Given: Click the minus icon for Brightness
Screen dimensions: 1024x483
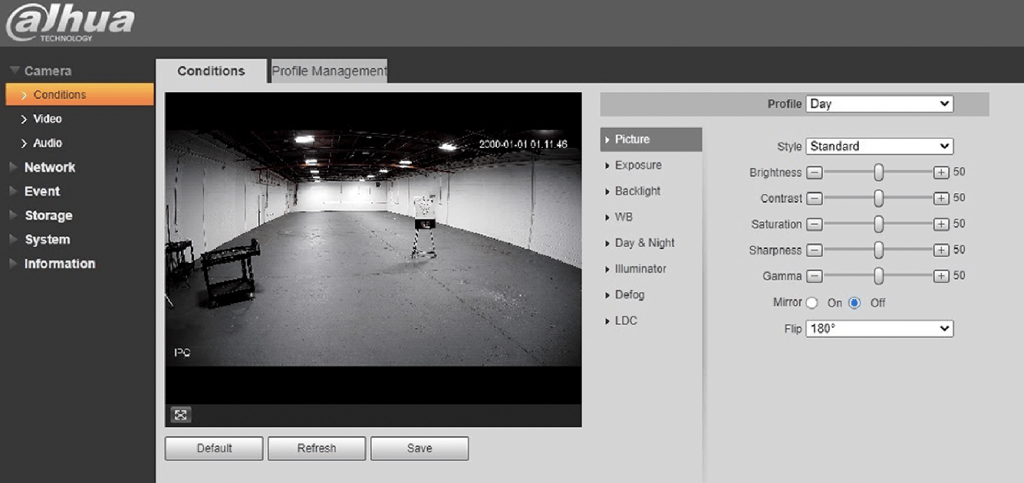Looking at the screenshot, I should (x=814, y=172).
